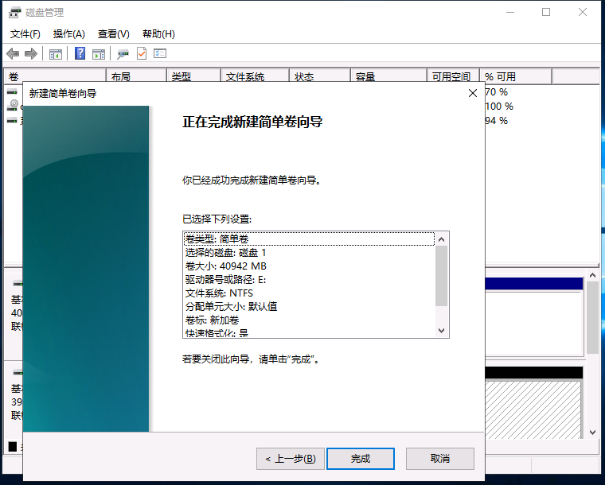Click the disk pane scroll down arrow
The image size is (605, 486).
(x=593, y=433)
